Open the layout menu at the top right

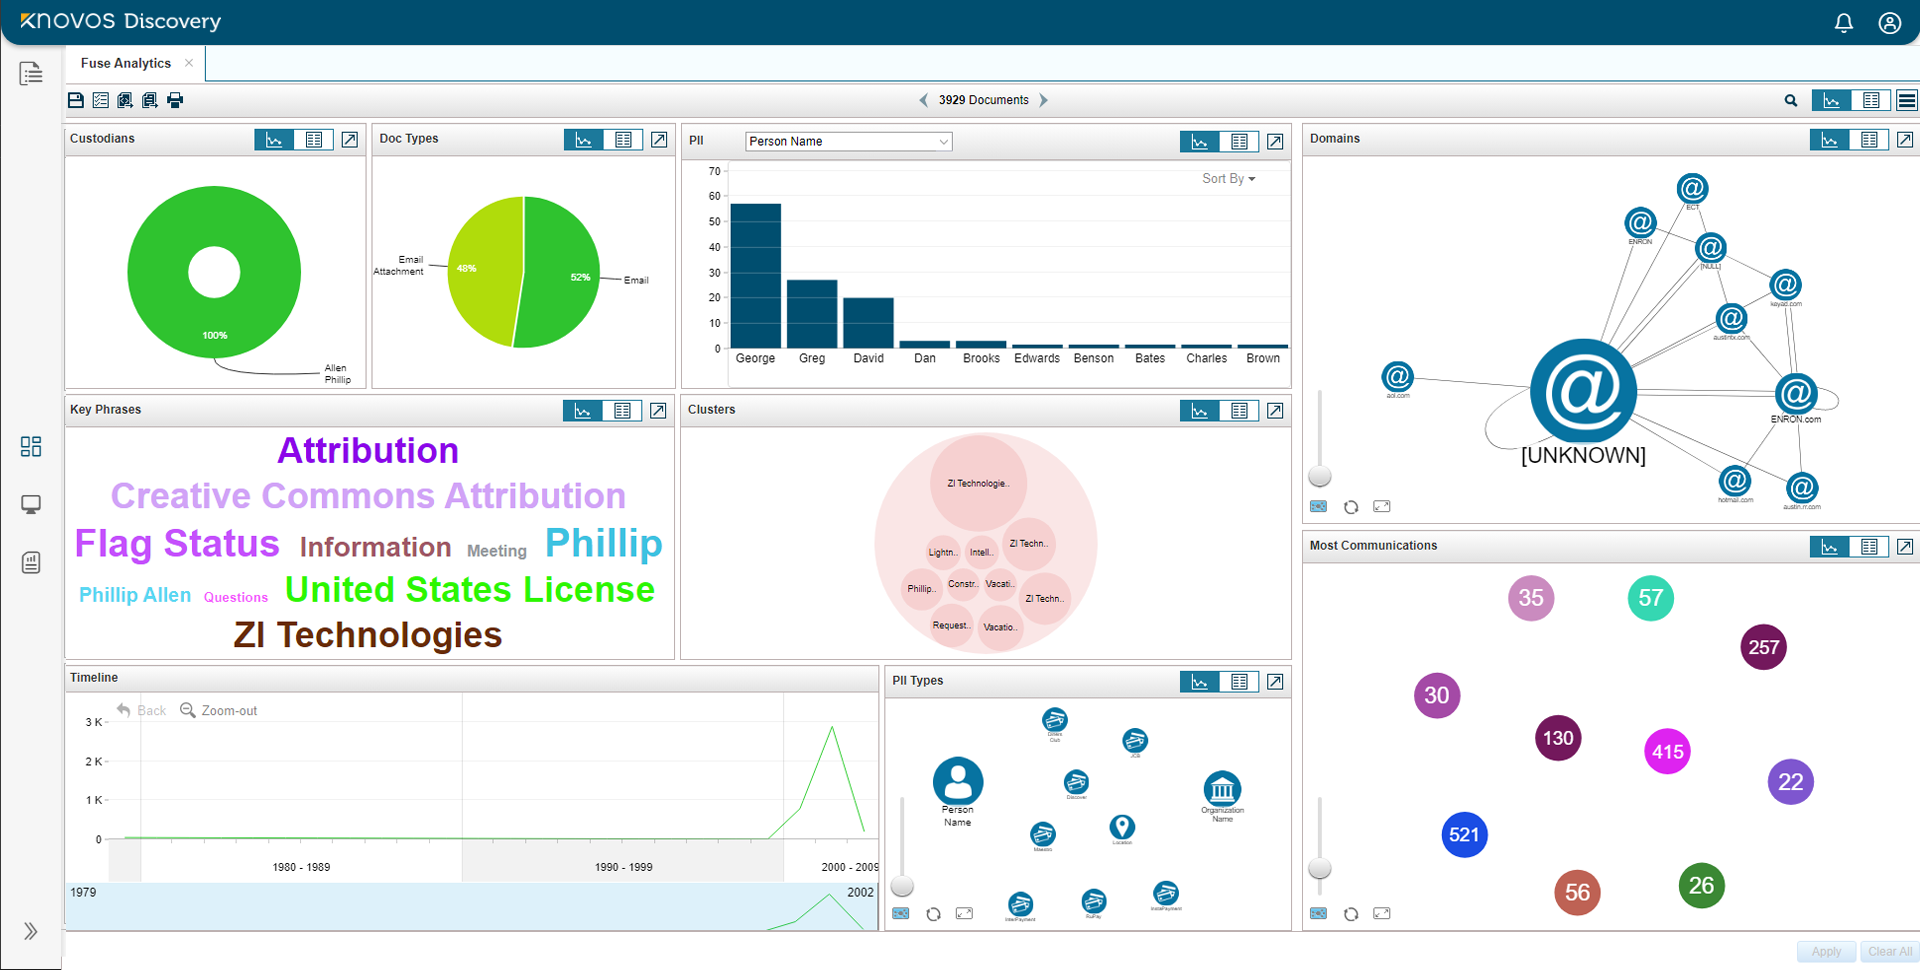(1907, 100)
